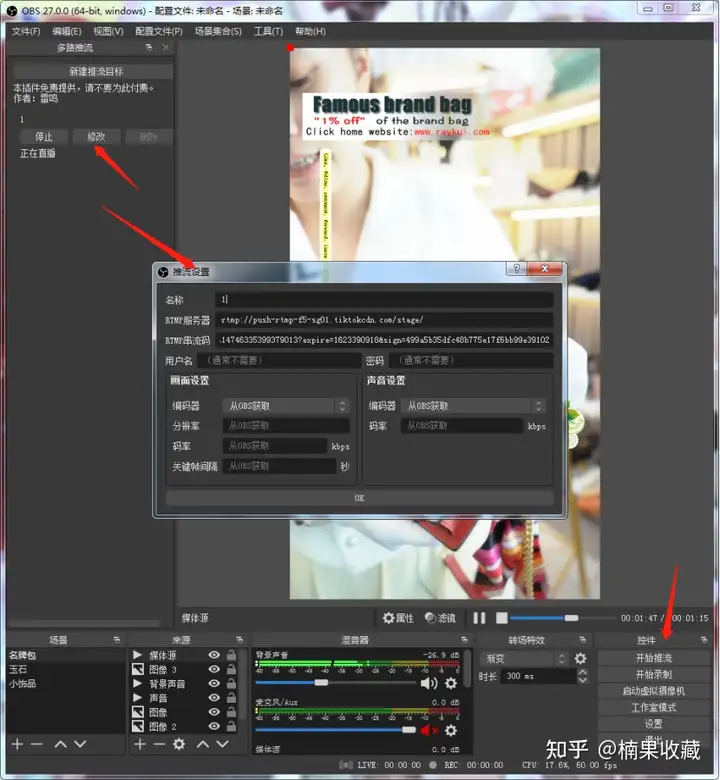Image resolution: width=720 pixels, height=780 pixels.
Task: Increase 时长 duration with up arrow
Action: tap(582, 672)
